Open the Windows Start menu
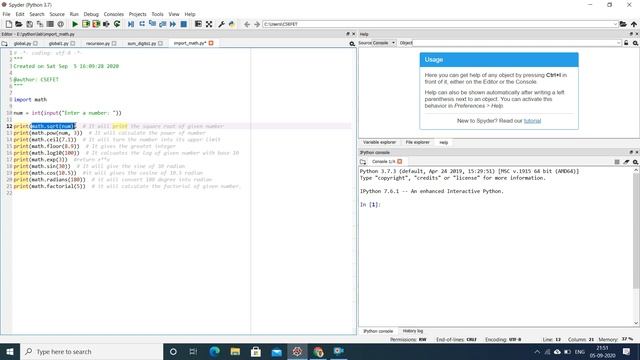 click(10, 352)
